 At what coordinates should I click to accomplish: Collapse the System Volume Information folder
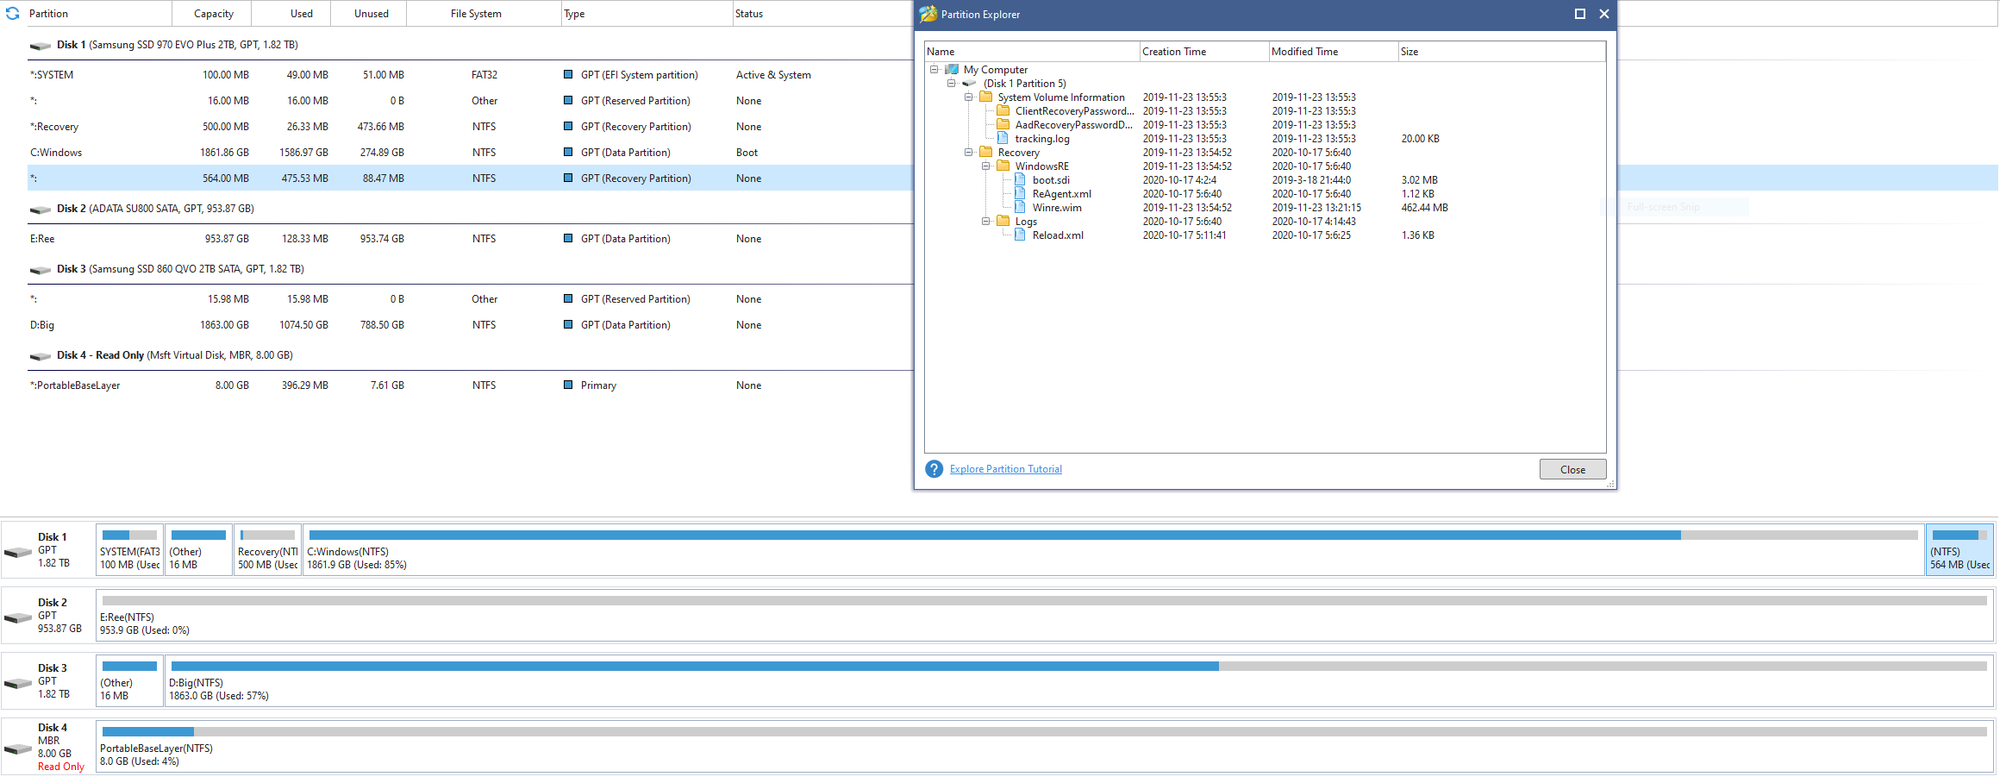coord(968,97)
